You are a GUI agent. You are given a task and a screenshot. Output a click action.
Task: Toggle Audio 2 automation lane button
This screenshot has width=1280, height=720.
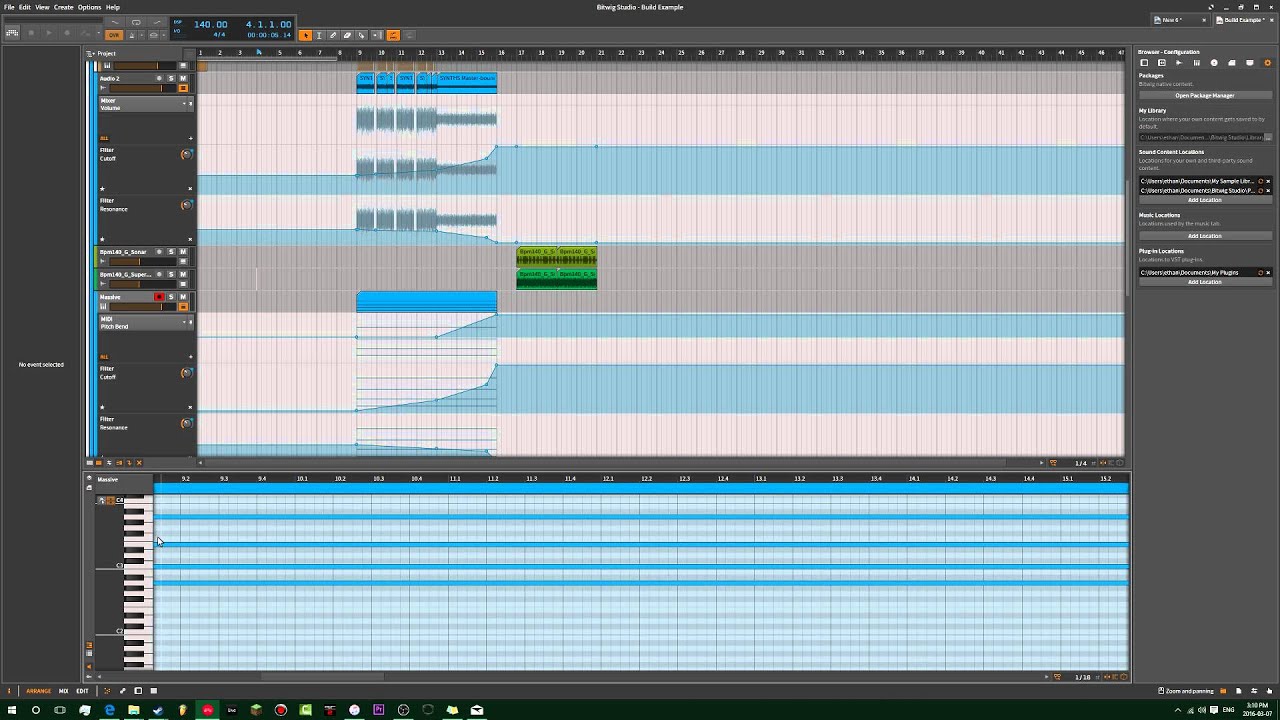coord(183,89)
